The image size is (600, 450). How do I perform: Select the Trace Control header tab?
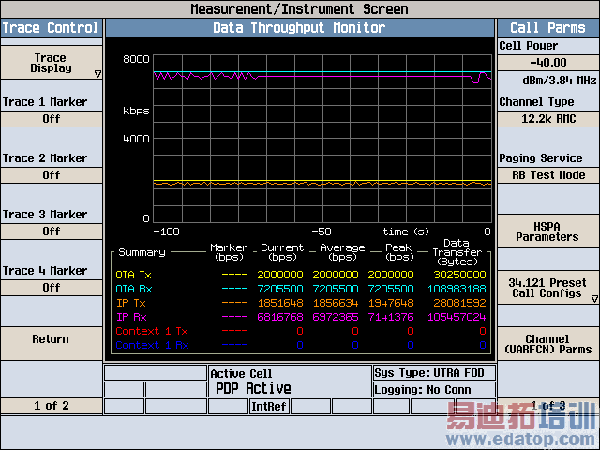[50, 28]
